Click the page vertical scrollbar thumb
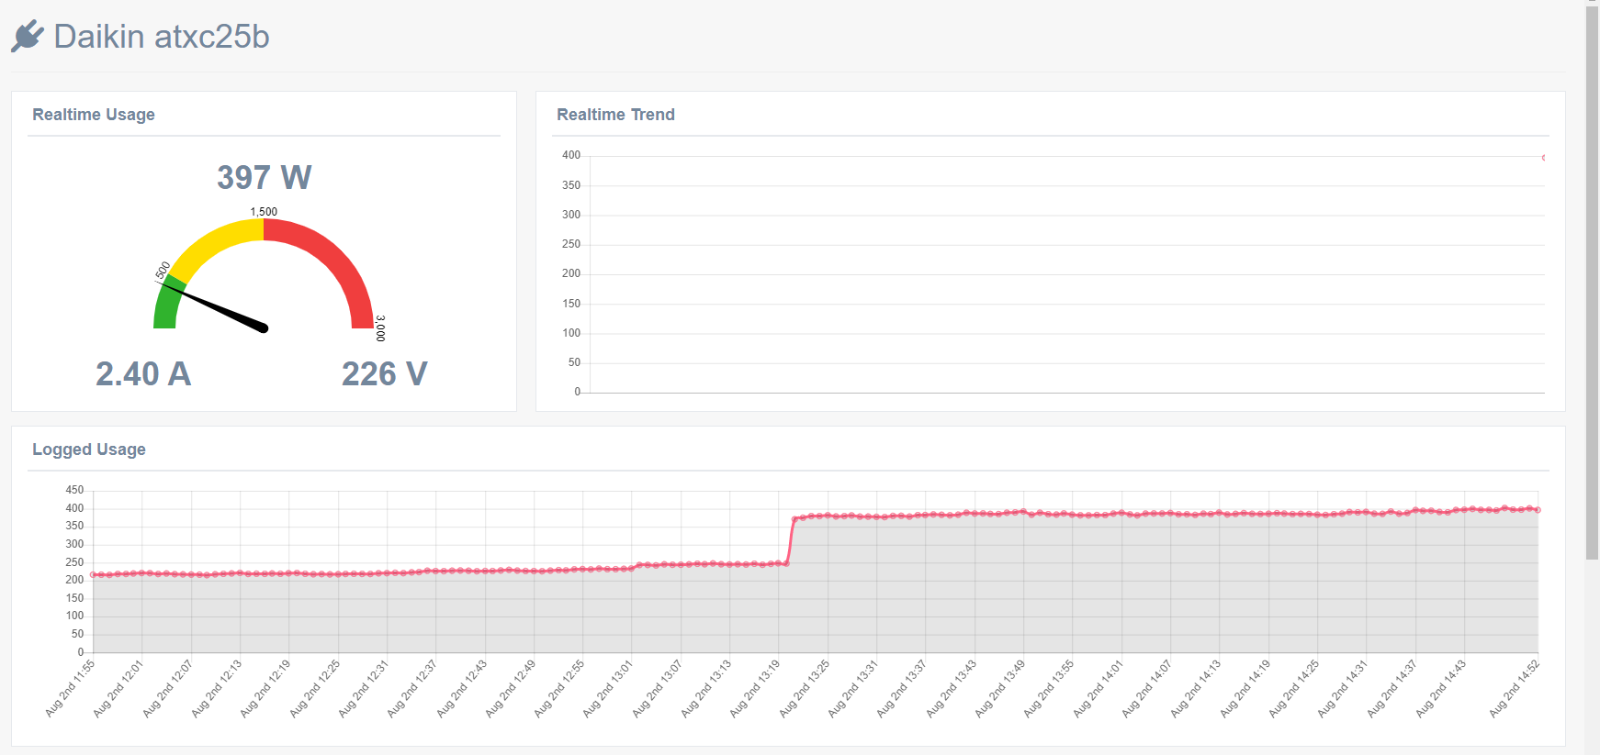The height and width of the screenshot is (755, 1600). coord(1592,282)
